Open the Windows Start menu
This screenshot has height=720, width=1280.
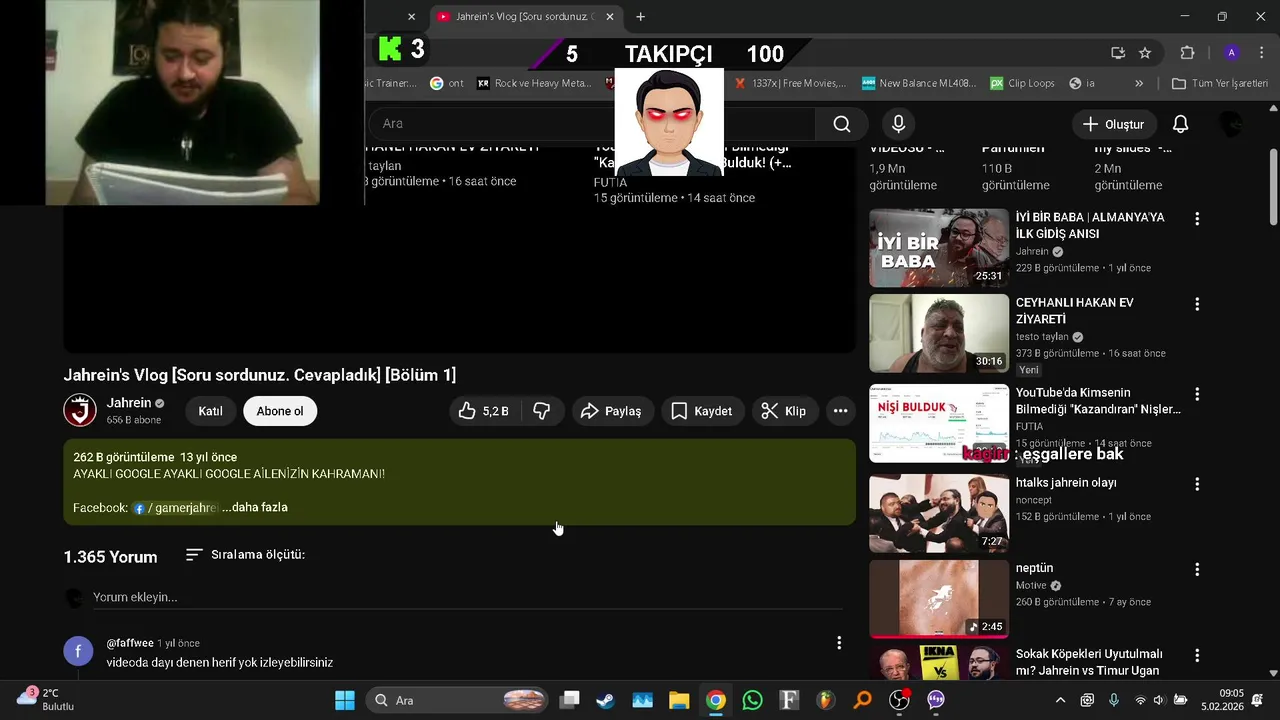click(x=345, y=700)
